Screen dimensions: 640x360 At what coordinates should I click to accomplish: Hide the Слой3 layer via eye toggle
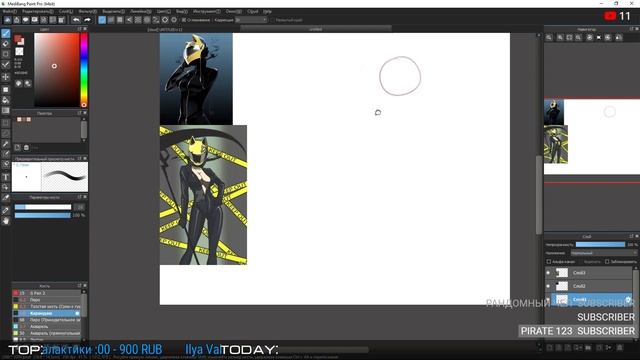pyautogui.click(x=548, y=273)
